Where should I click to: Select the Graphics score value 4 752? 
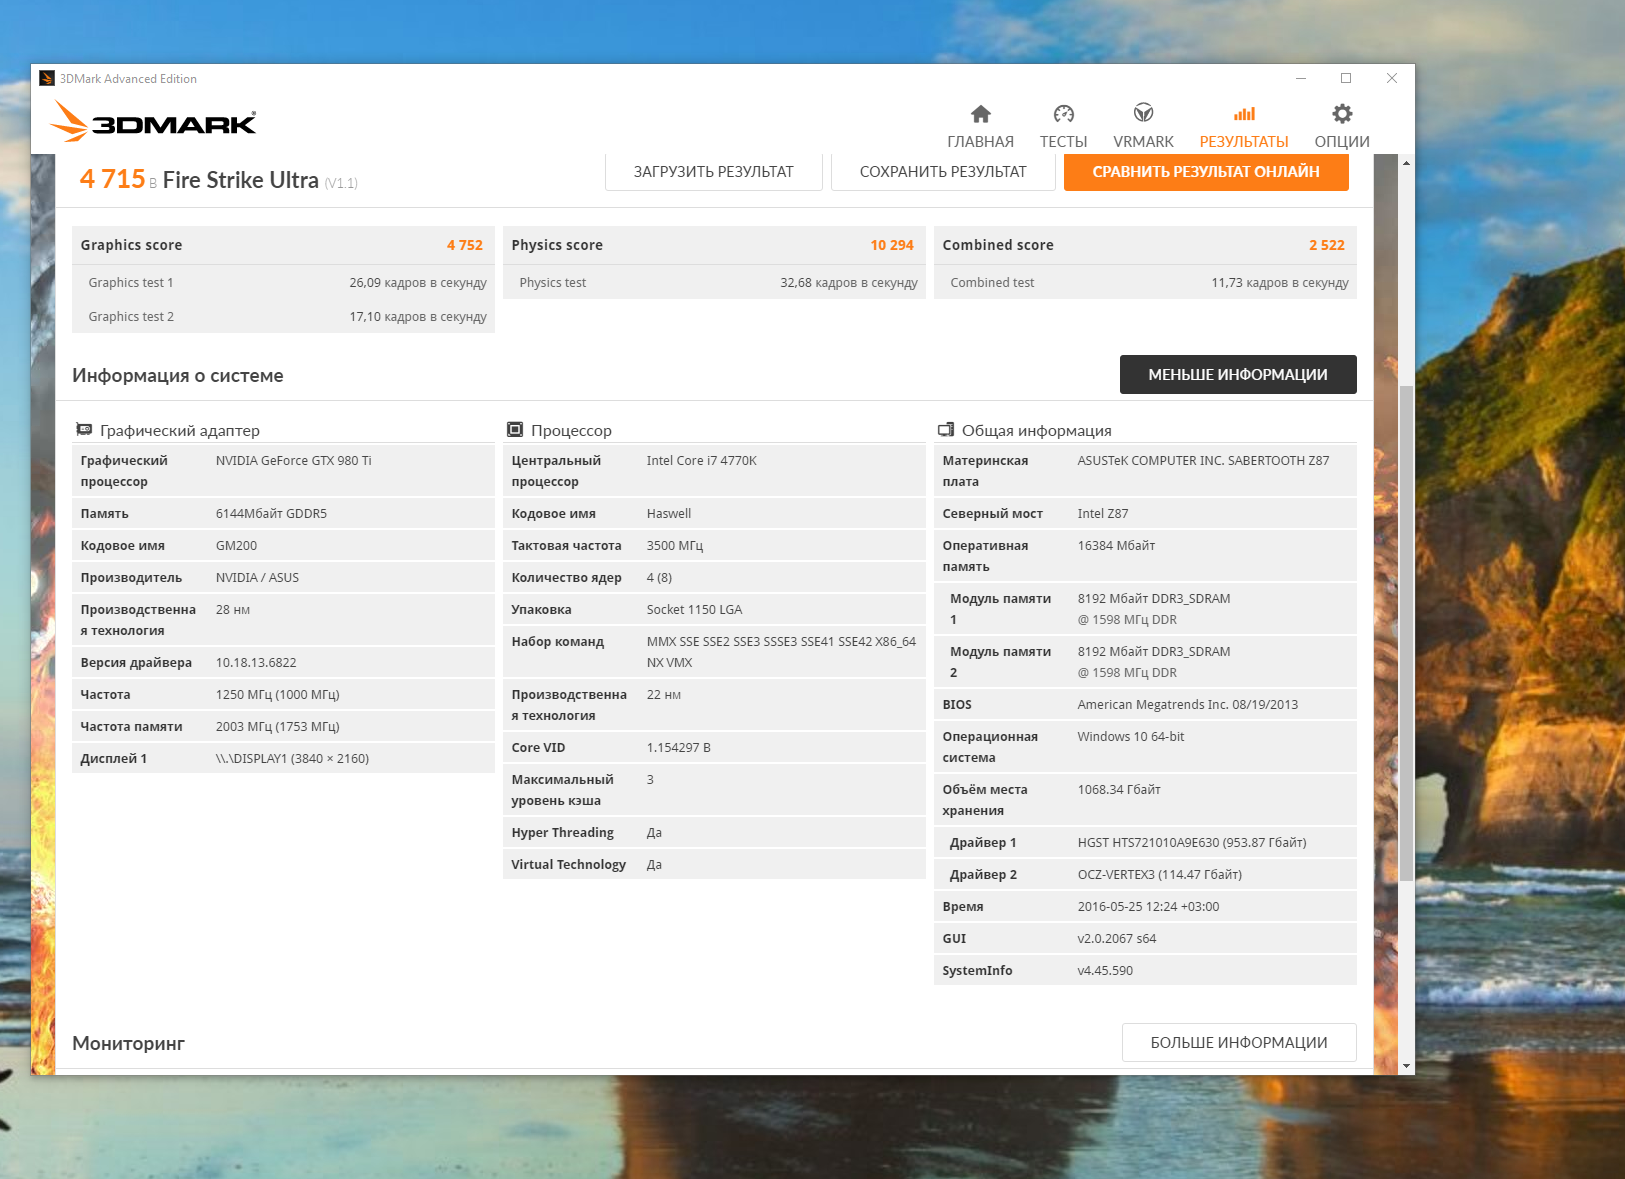pyautogui.click(x=465, y=245)
